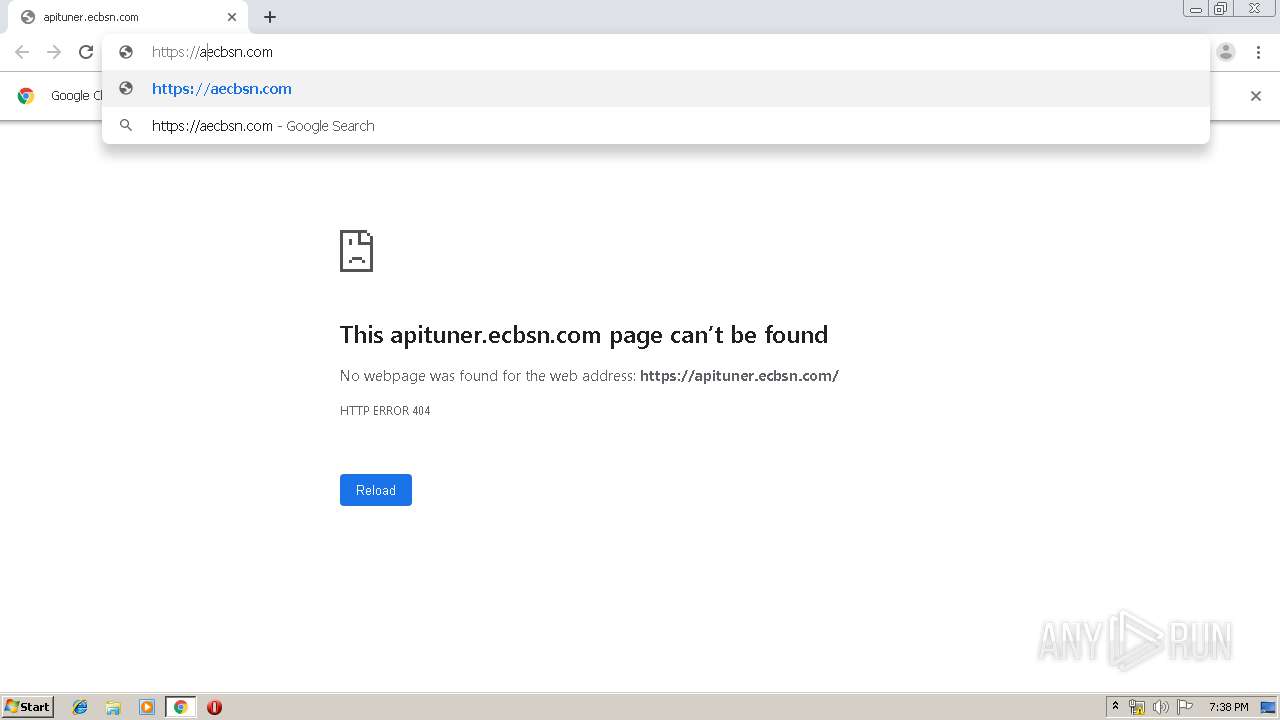
Task: Go back with the back arrow
Action: click(x=22, y=52)
